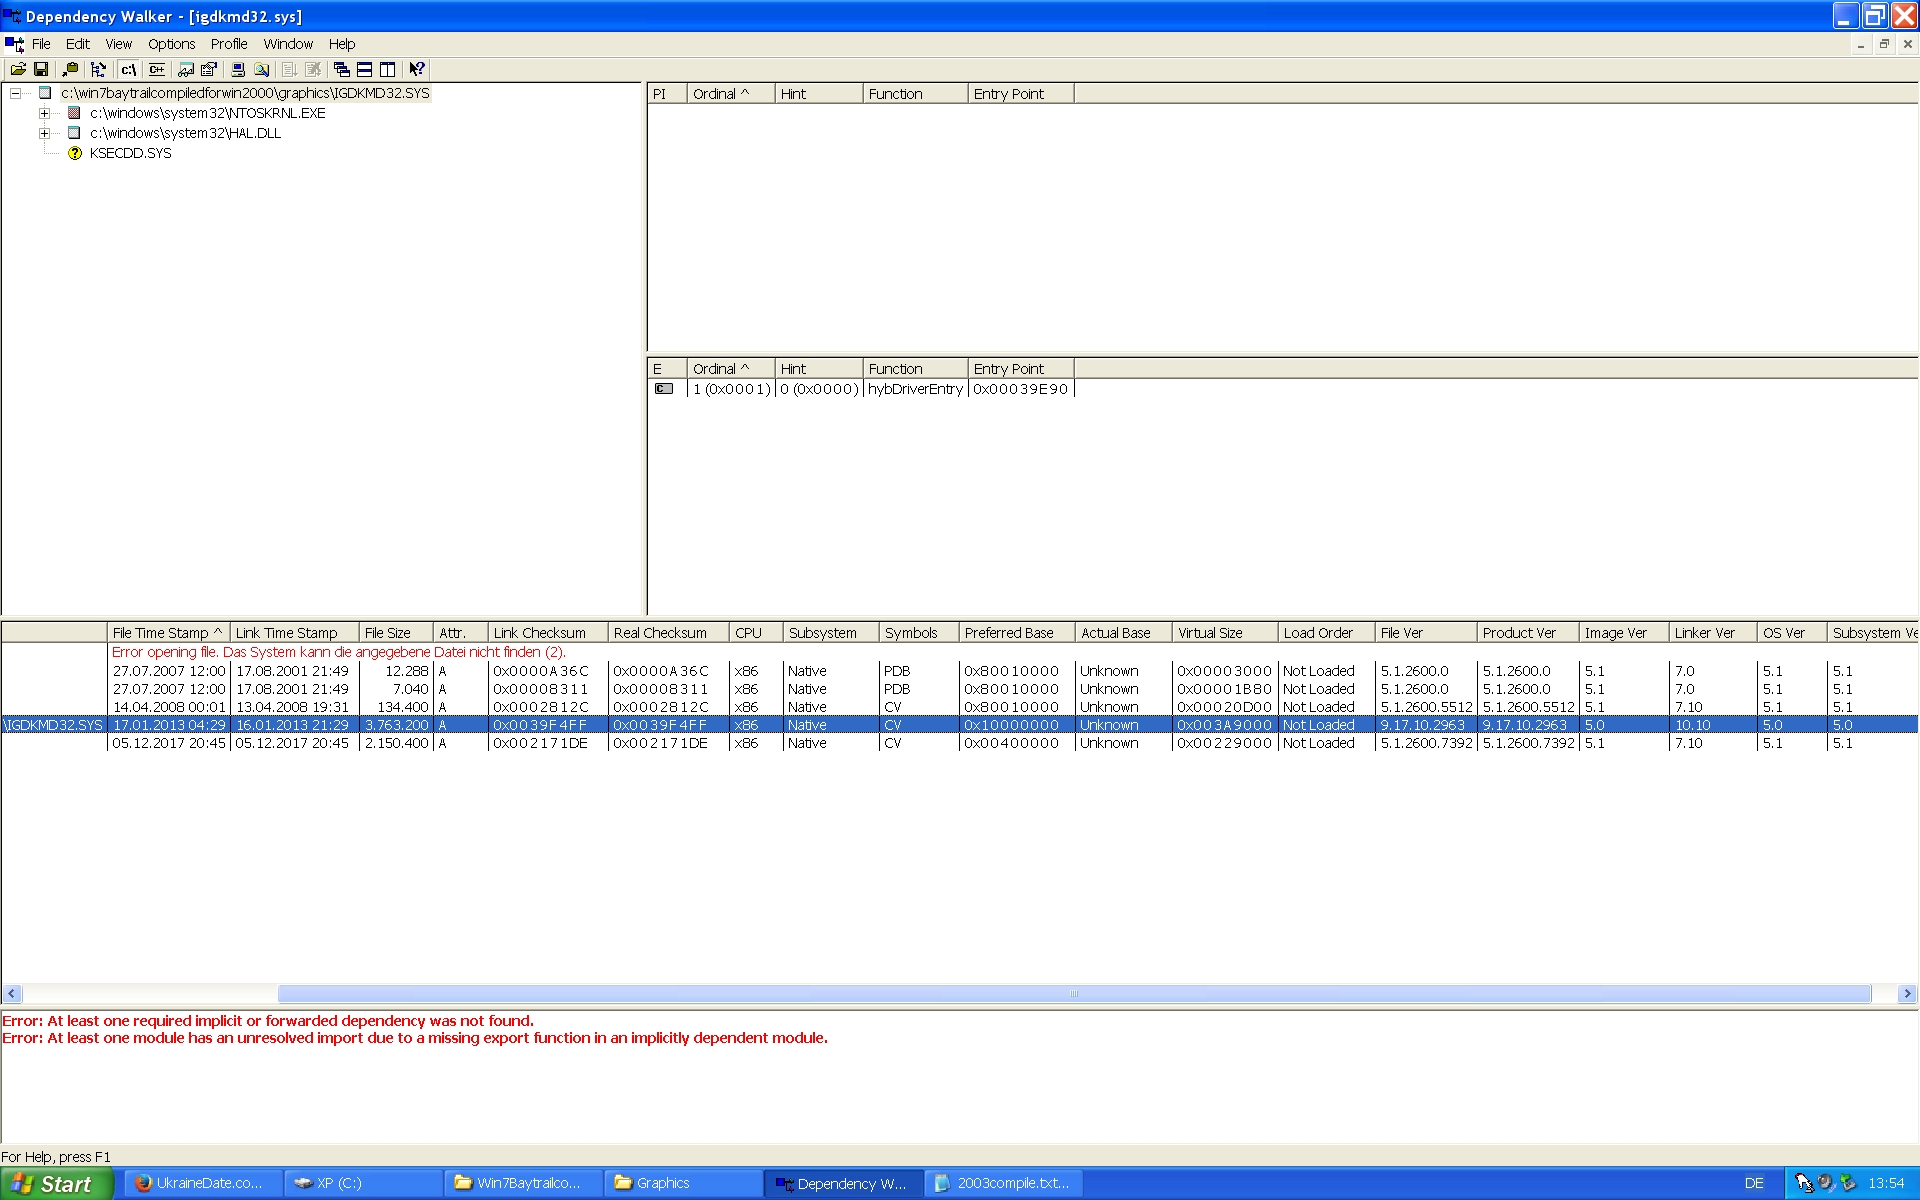Image resolution: width=1920 pixels, height=1200 pixels.
Task: Select the IGDKMD32.SYS row in module list
Action: point(960,725)
